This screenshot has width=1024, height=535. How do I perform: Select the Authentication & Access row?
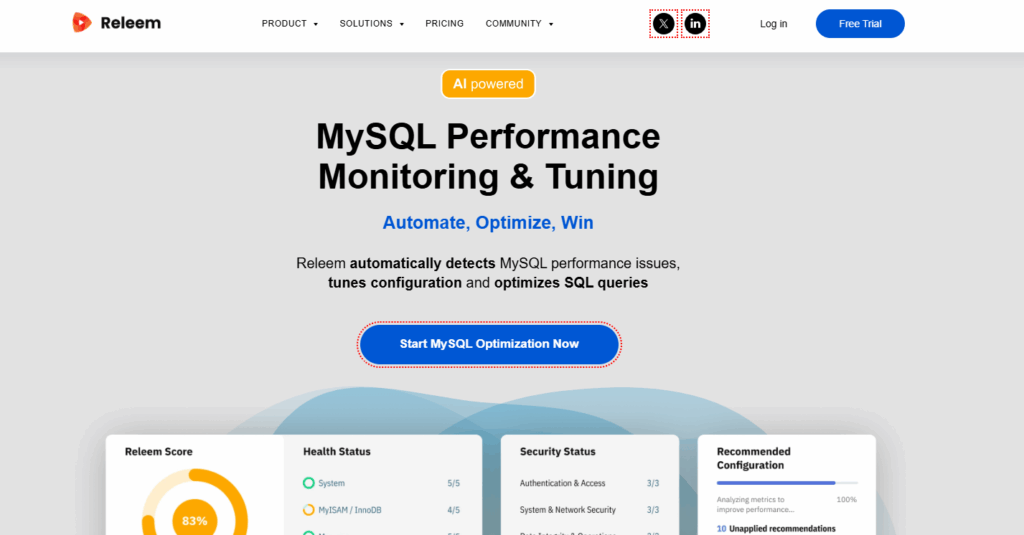click(x=589, y=483)
